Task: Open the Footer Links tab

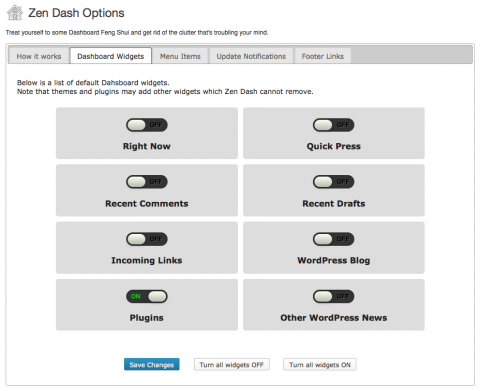Action: (323, 56)
